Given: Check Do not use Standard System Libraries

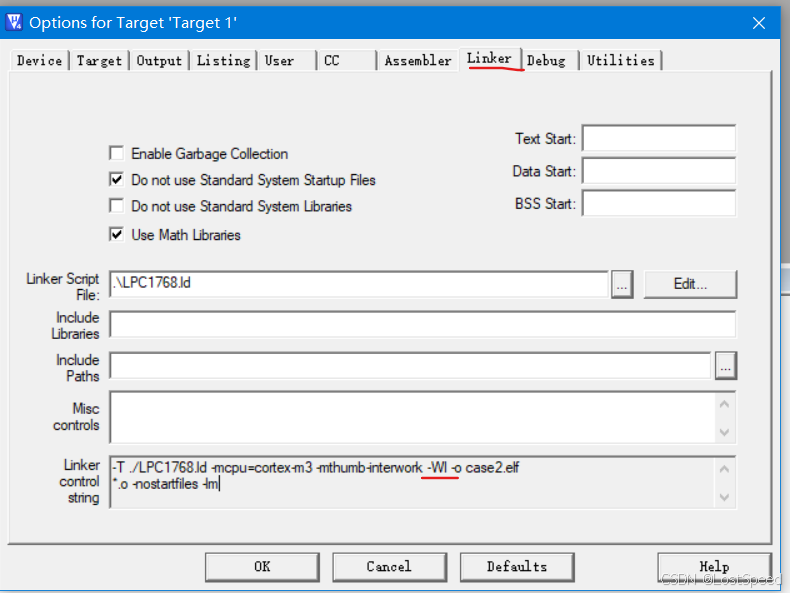Looking at the screenshot, I should [116, 206].
